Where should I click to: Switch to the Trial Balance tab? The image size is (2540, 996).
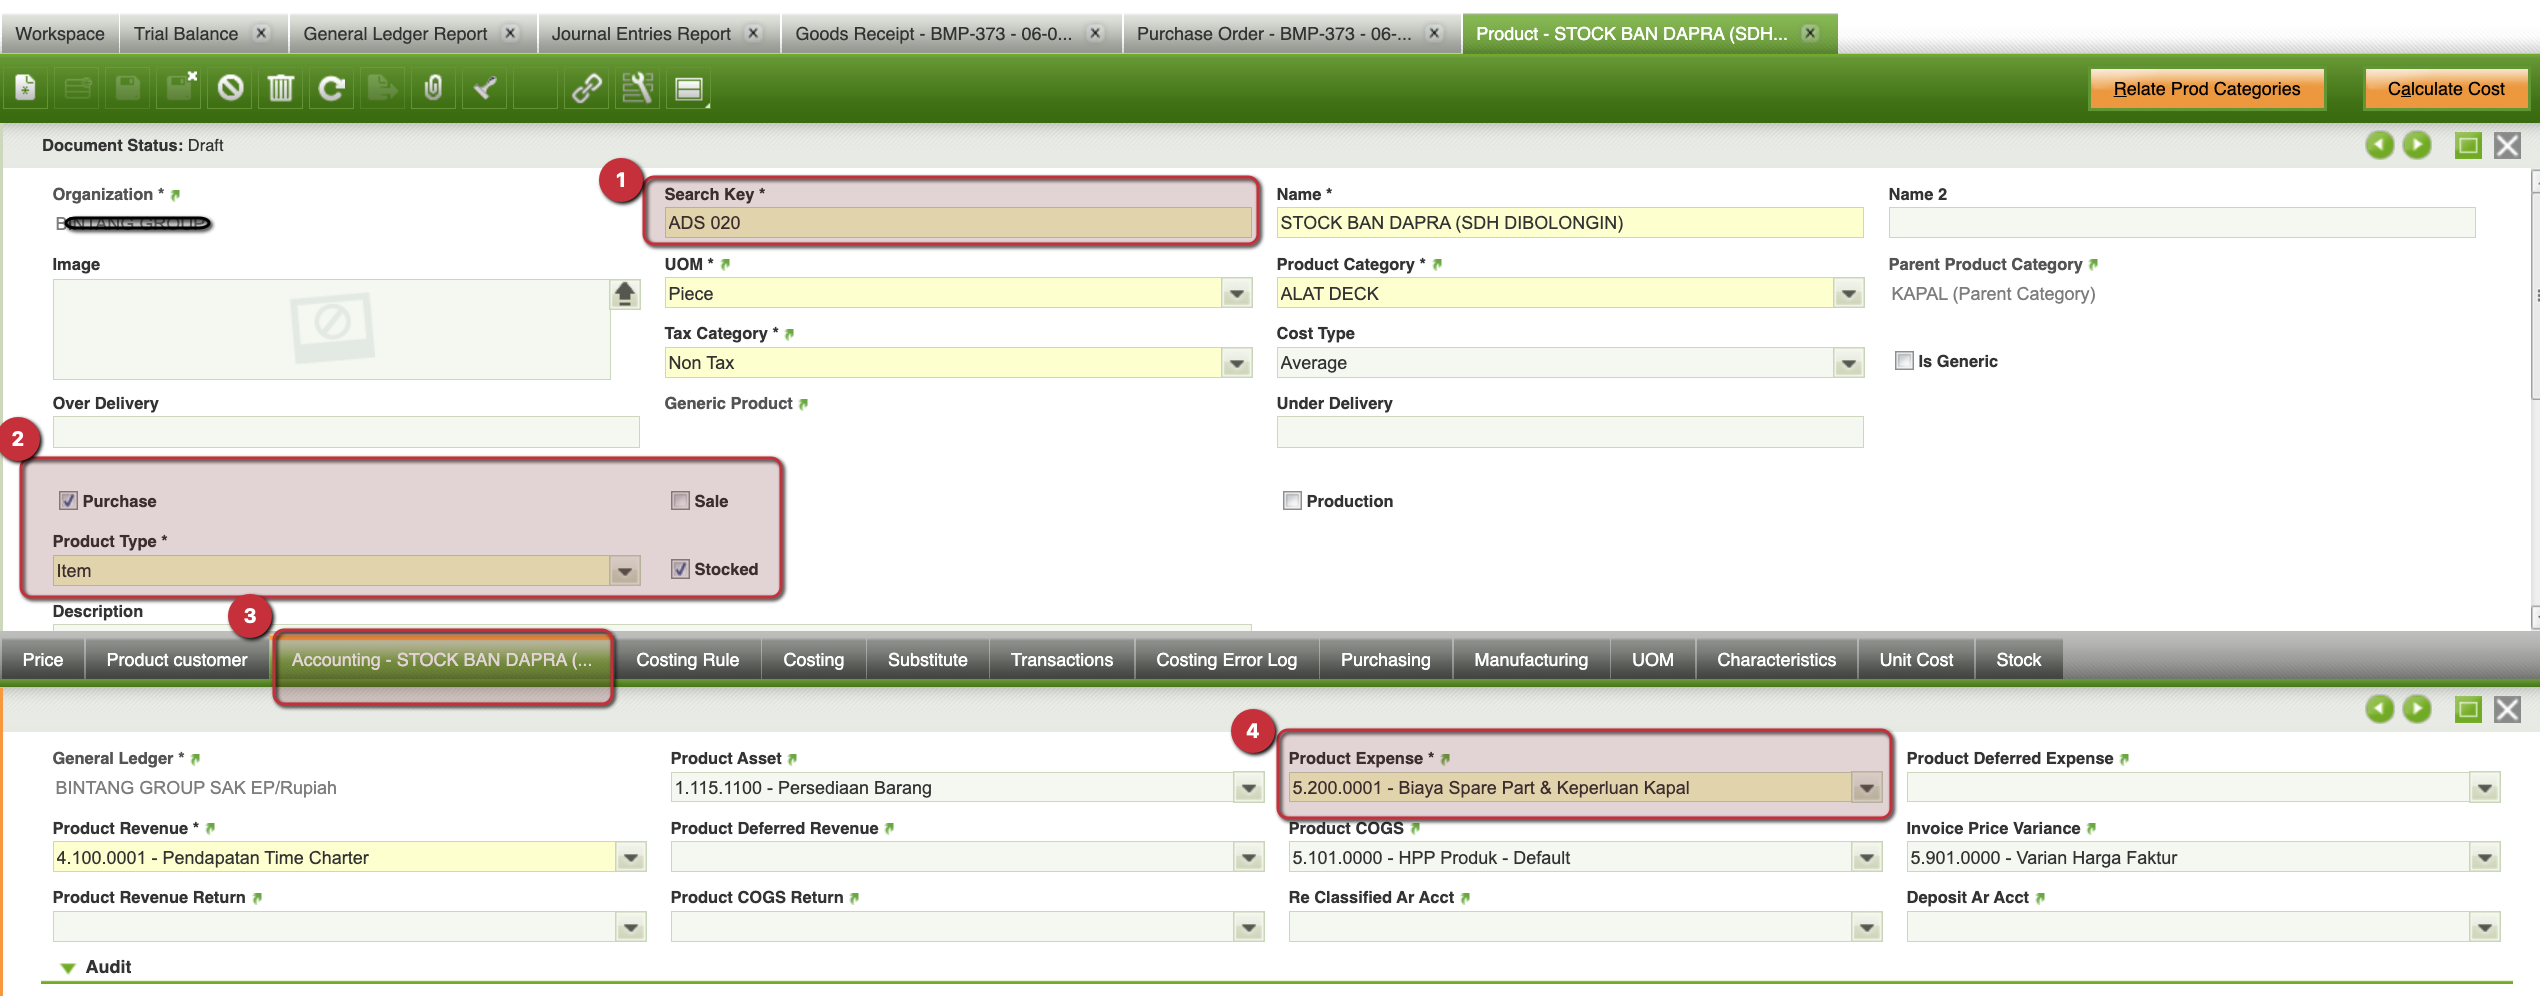186,34
